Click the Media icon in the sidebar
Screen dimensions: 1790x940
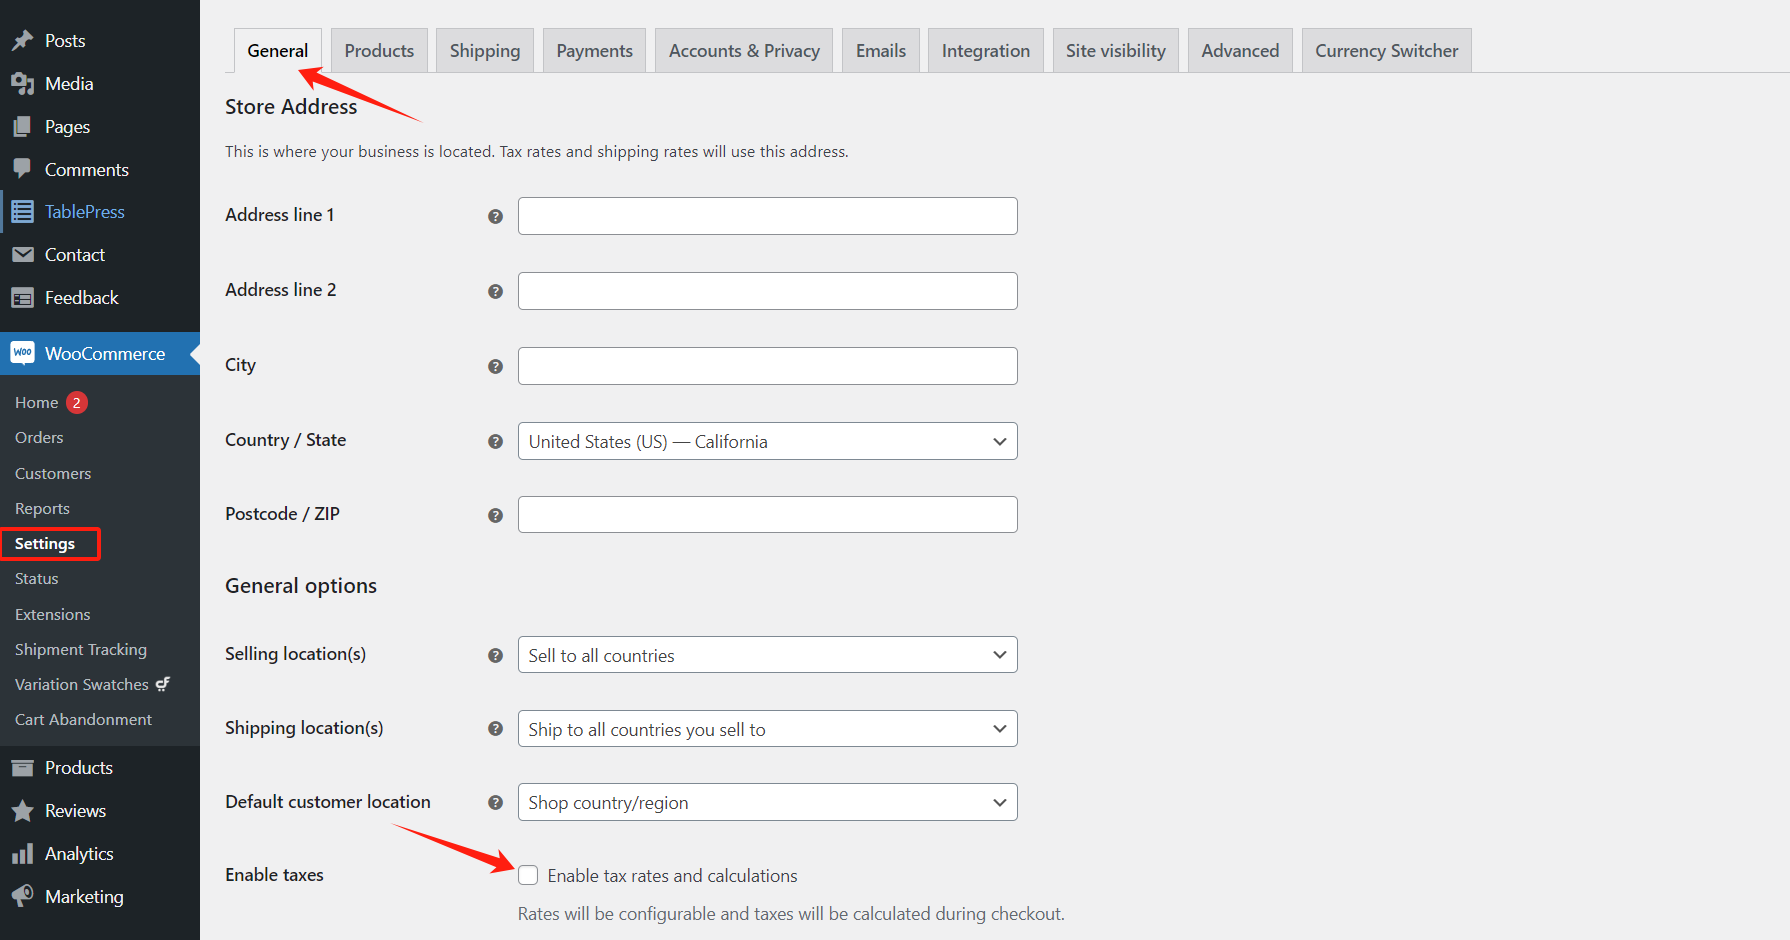[22, 84]
